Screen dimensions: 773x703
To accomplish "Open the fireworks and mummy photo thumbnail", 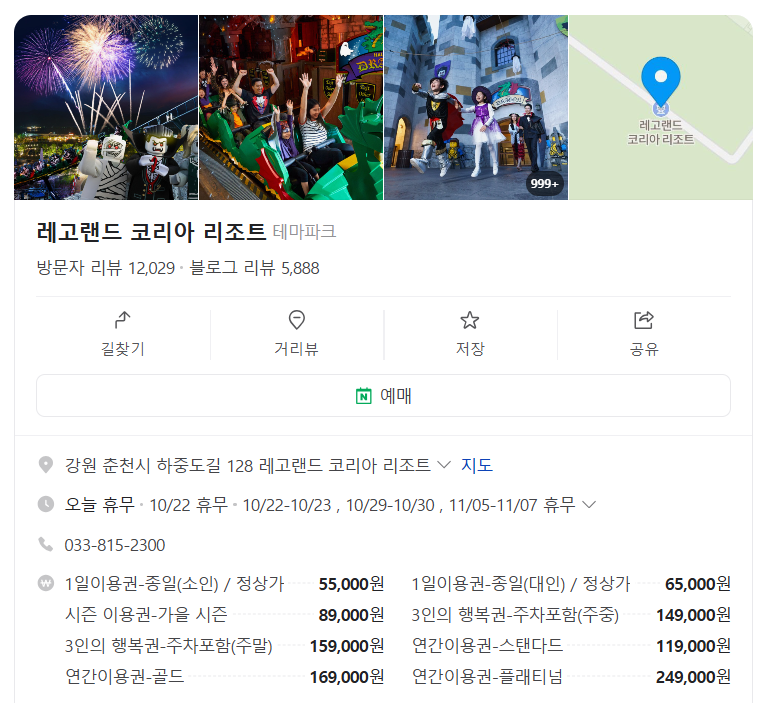I will (x=106, y=107).
